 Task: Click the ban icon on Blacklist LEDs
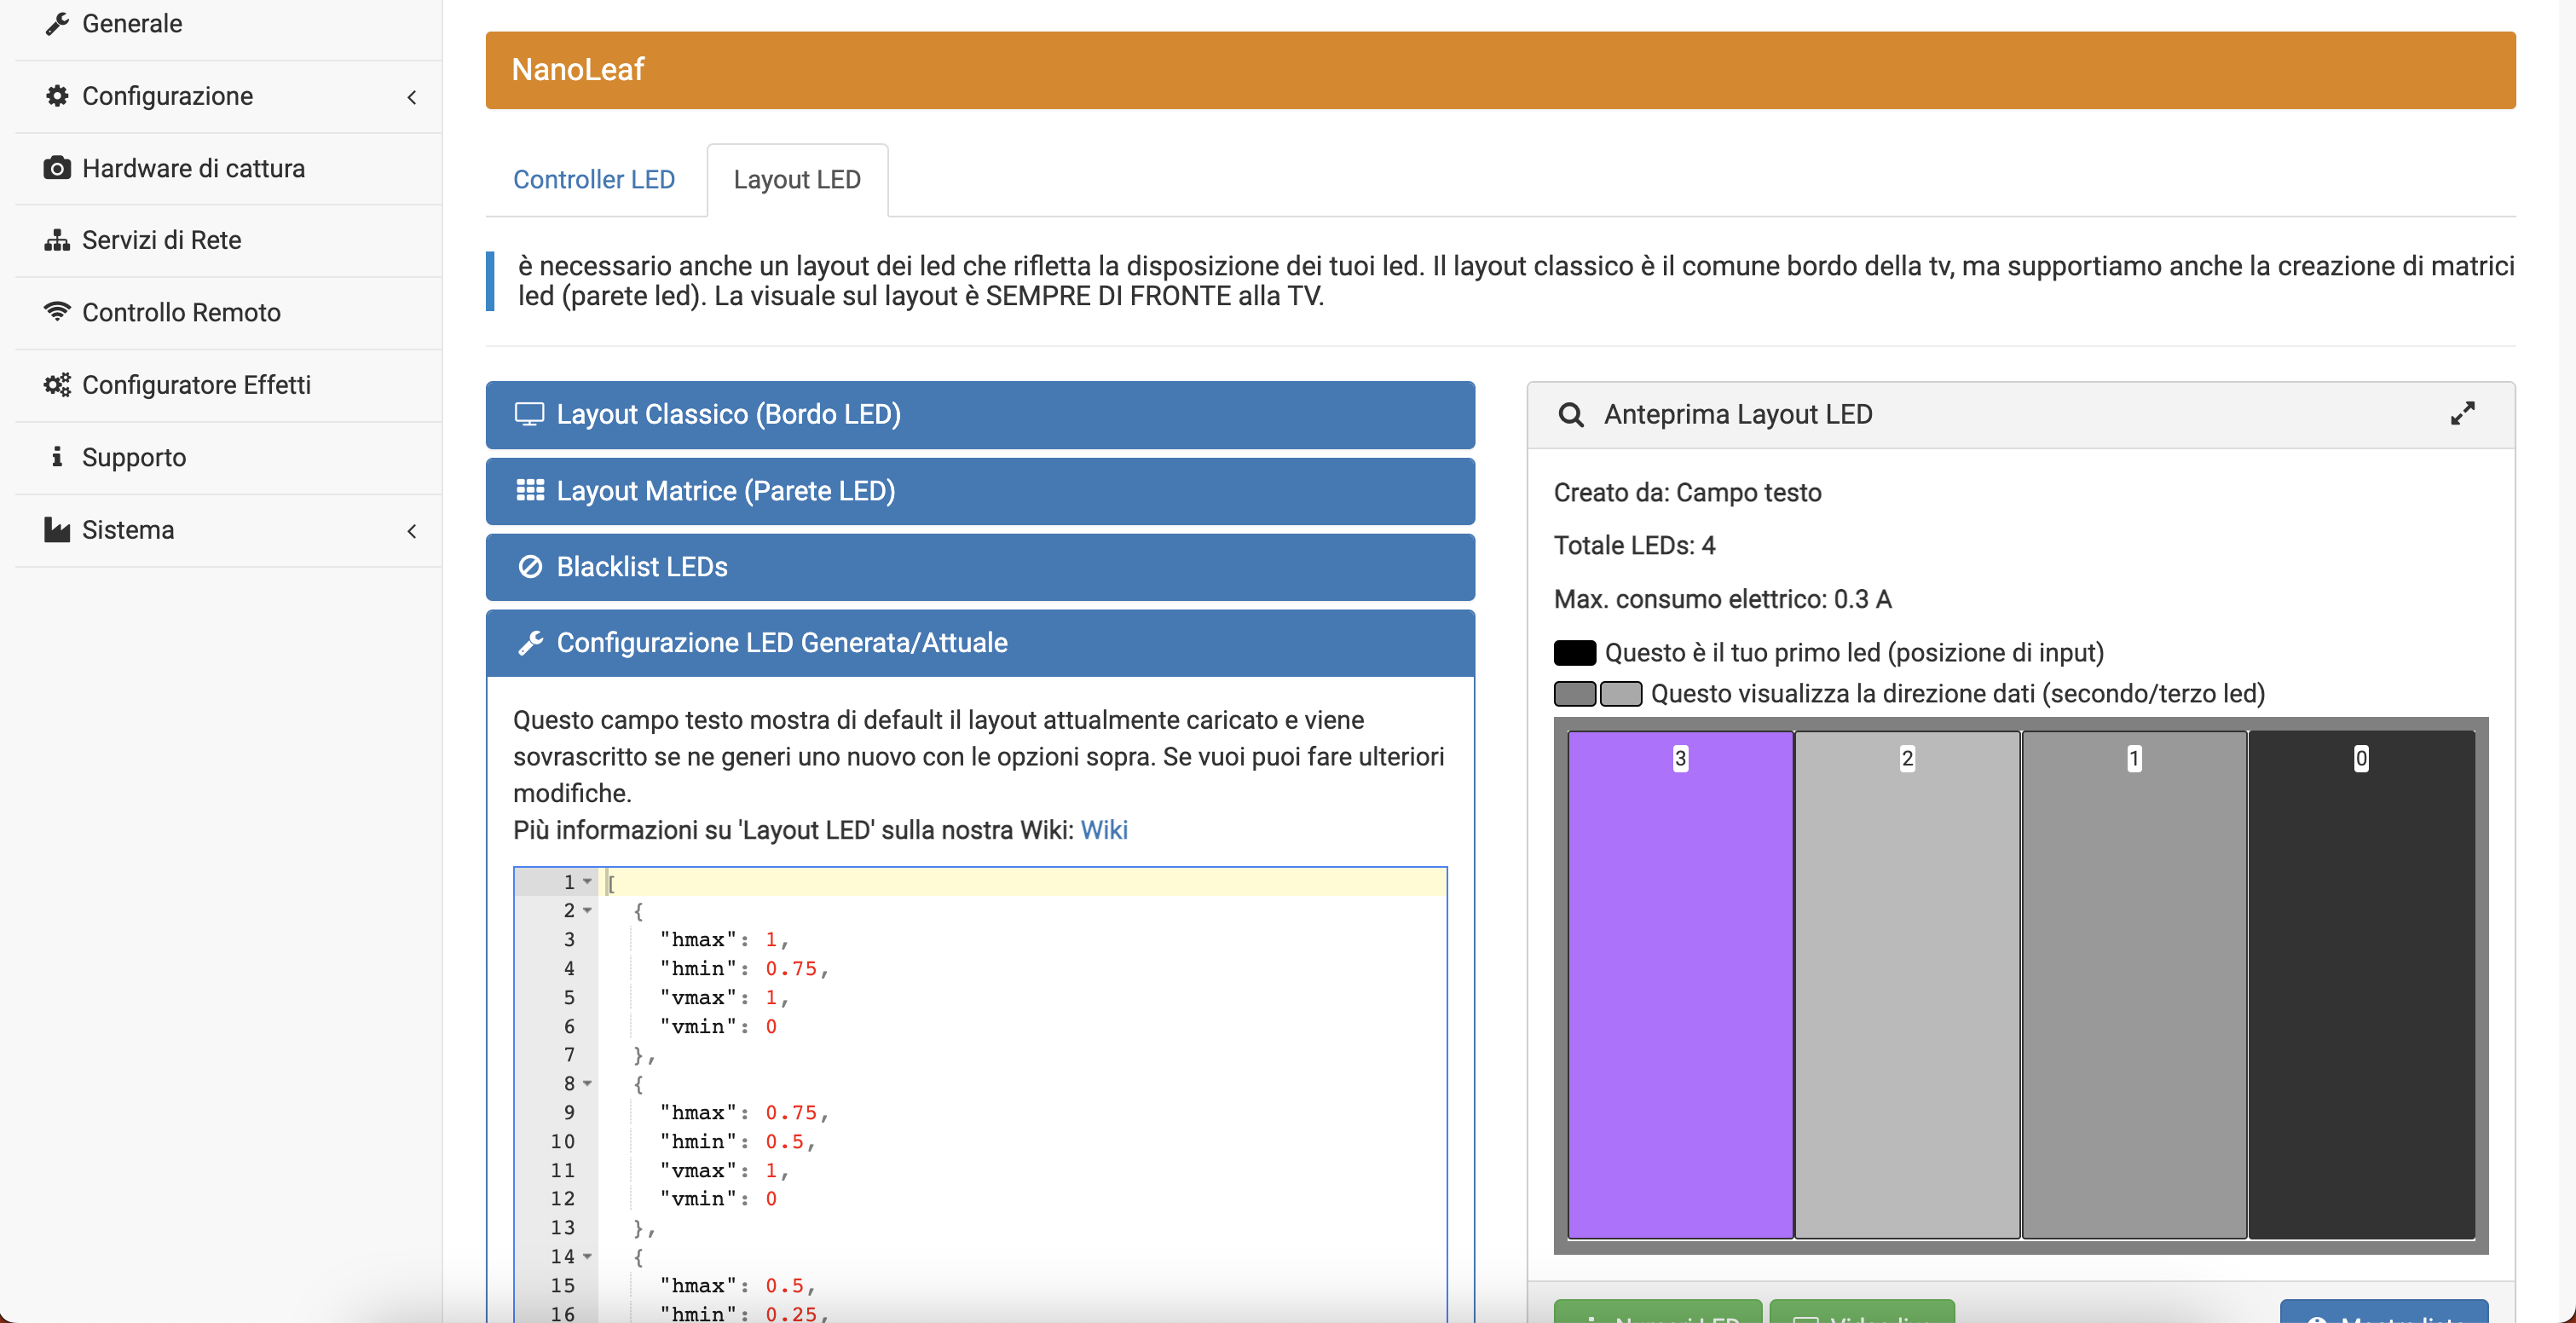pyautogui.click(x=530, y=567)
